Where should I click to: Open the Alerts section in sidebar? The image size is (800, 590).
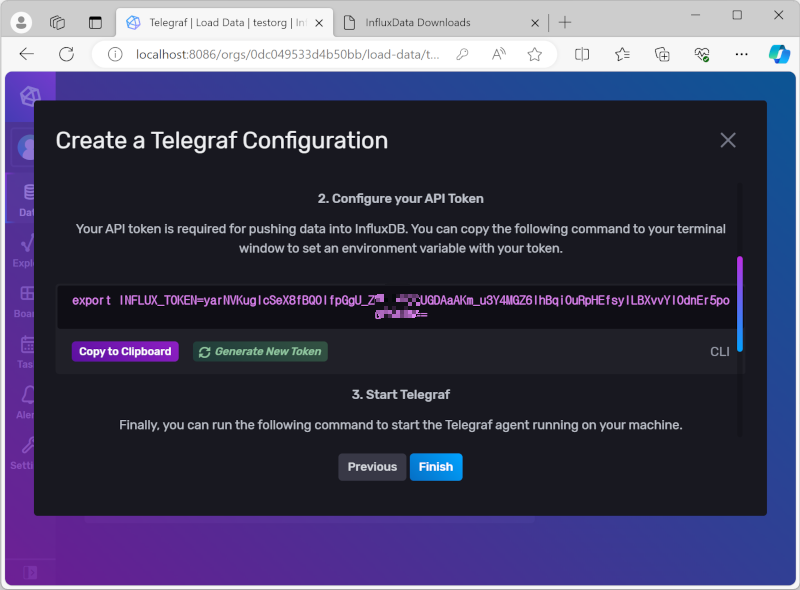tap(24, 402)
